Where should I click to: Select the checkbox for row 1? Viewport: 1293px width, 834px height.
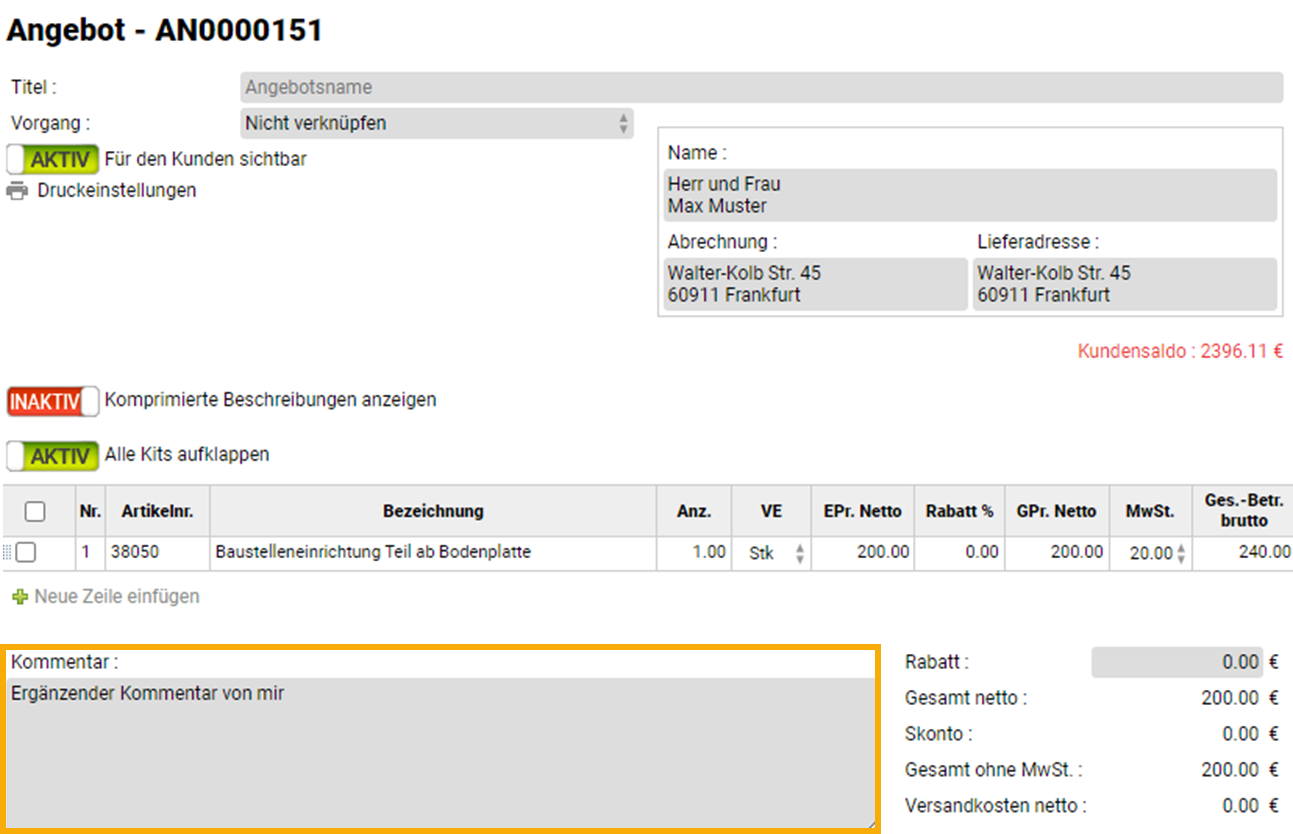[x=26, y=552]
